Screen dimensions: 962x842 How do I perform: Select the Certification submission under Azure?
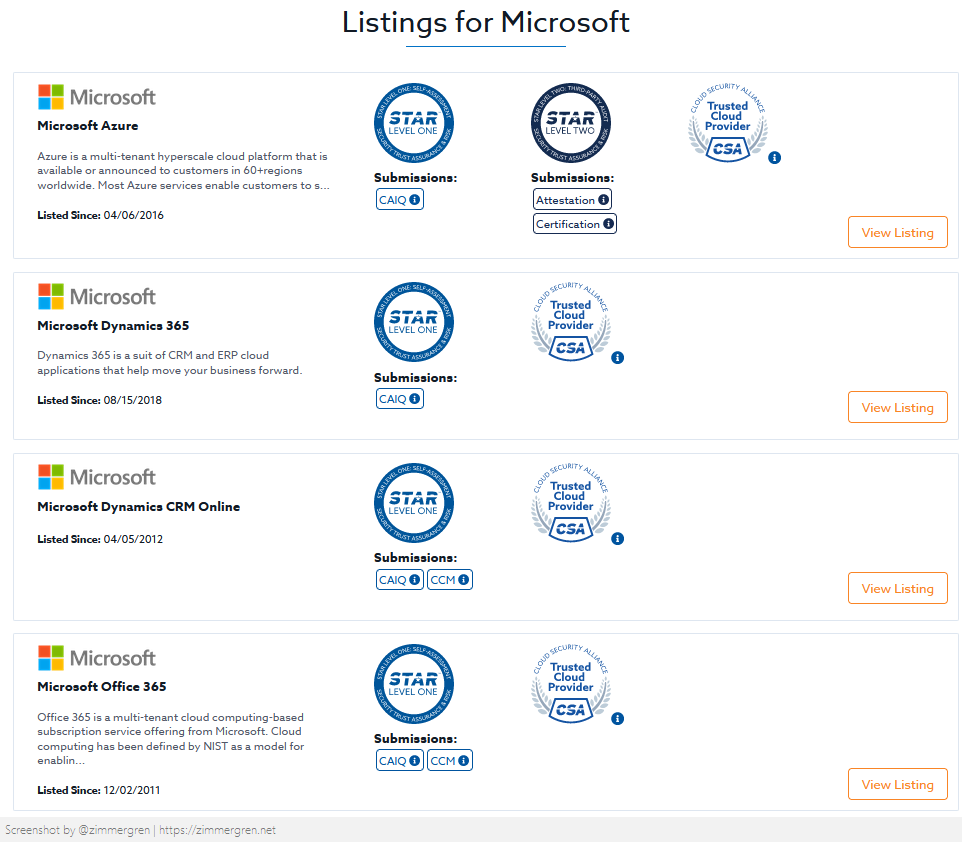pos(575,224)
